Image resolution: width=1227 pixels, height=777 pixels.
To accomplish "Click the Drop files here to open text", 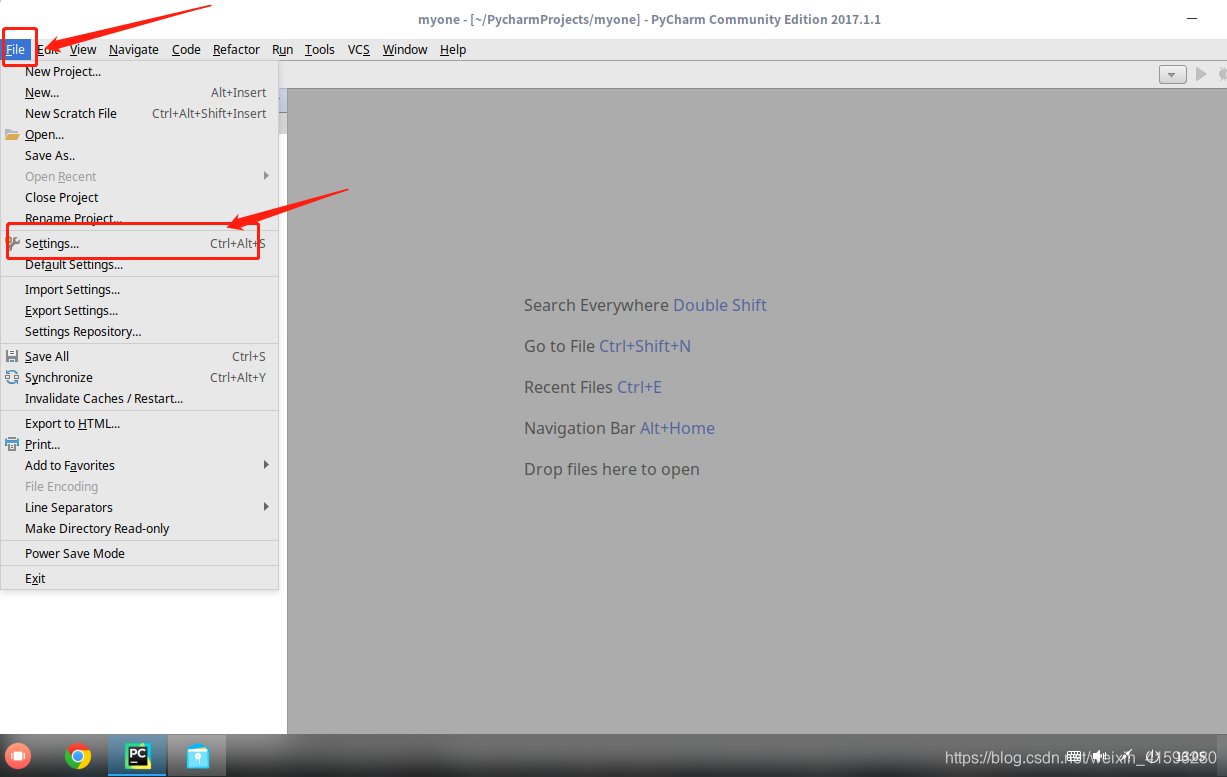I will click(x=612, y=469).
